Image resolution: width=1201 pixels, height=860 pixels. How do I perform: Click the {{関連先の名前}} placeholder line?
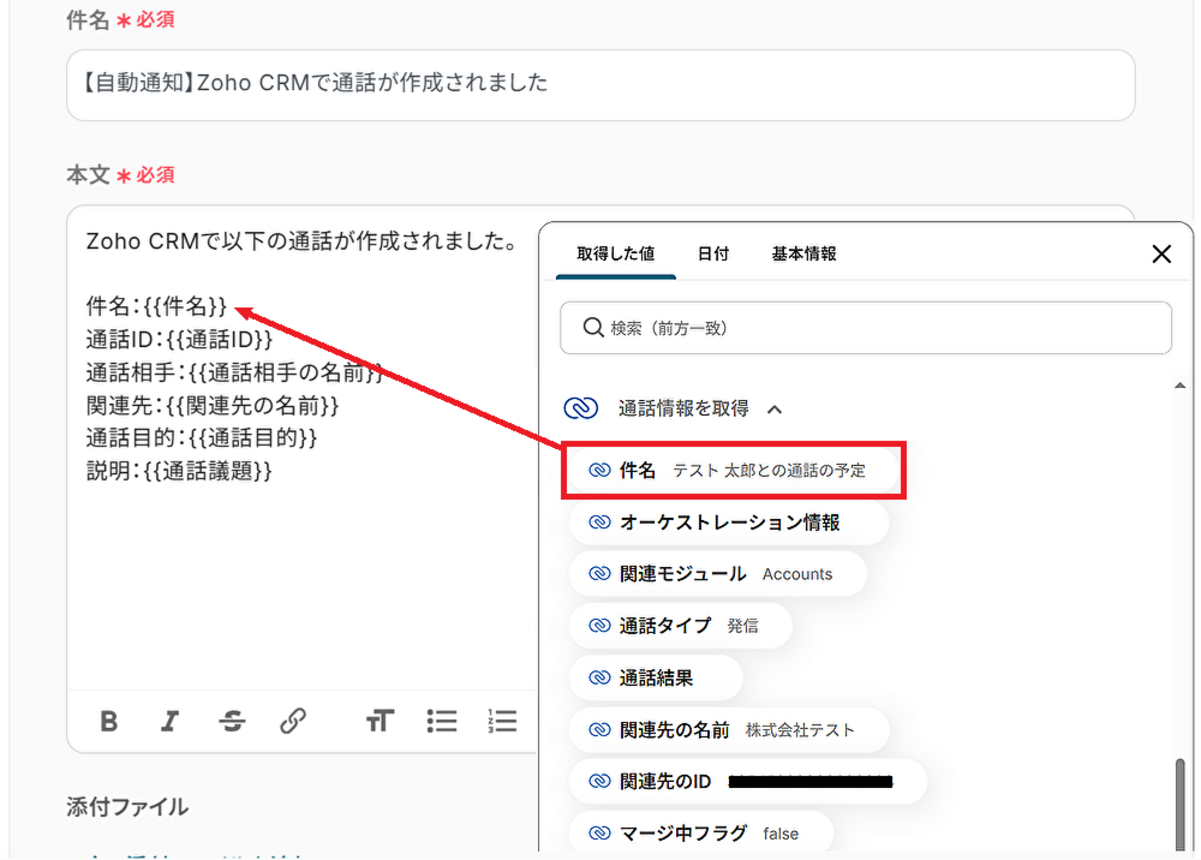[x=213, y=406]
